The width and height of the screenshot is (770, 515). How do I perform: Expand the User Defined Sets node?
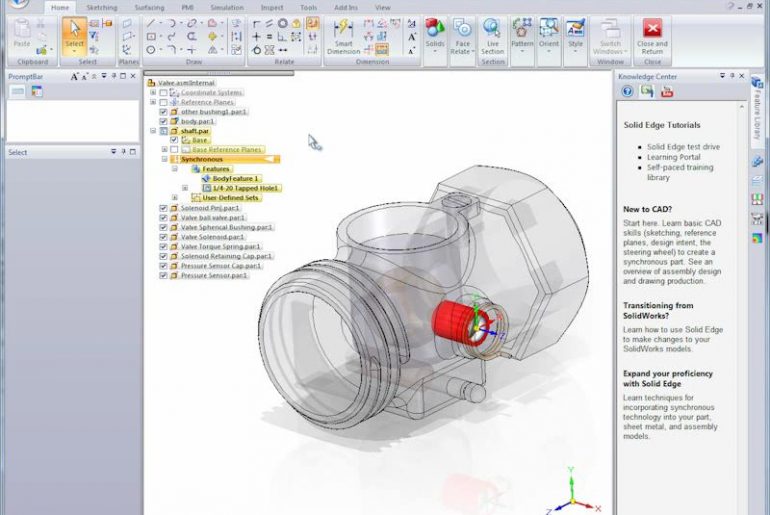tap(175, 197)
